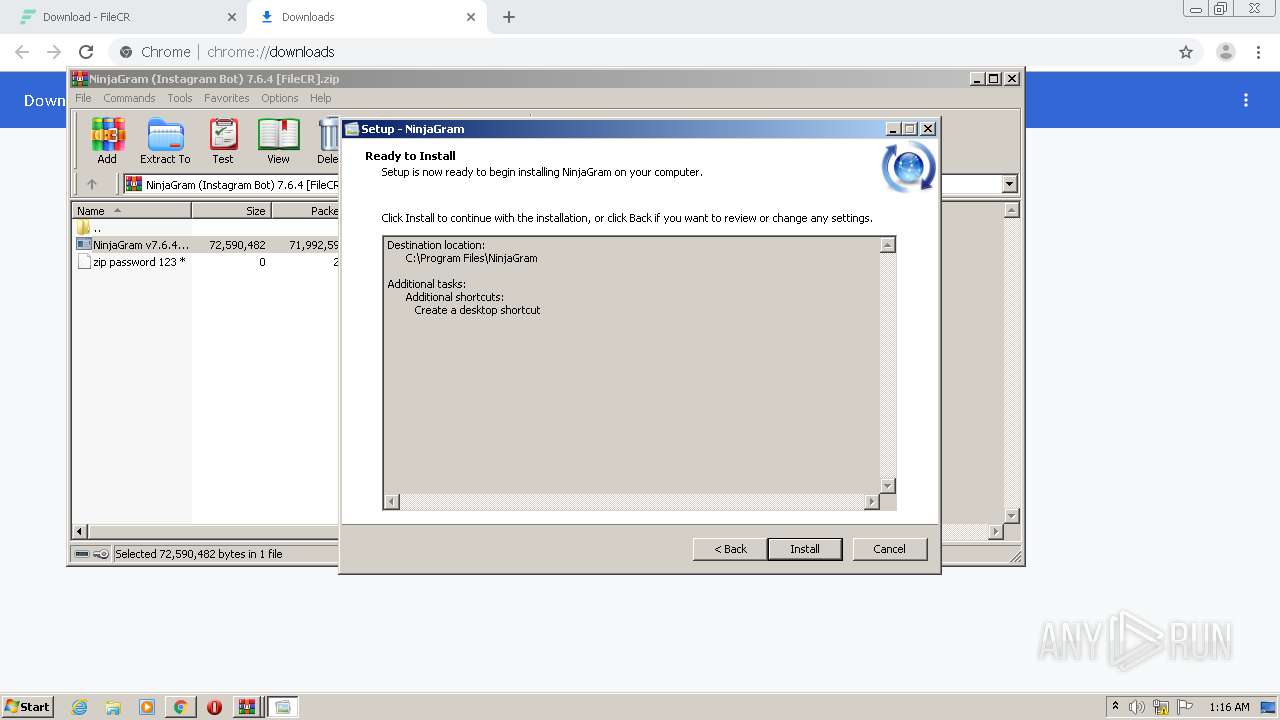Image resolution: width=1280 pixels, height=720 pixels.
Task: Go up one folder in WinRAR
Action: coord(92,184)
